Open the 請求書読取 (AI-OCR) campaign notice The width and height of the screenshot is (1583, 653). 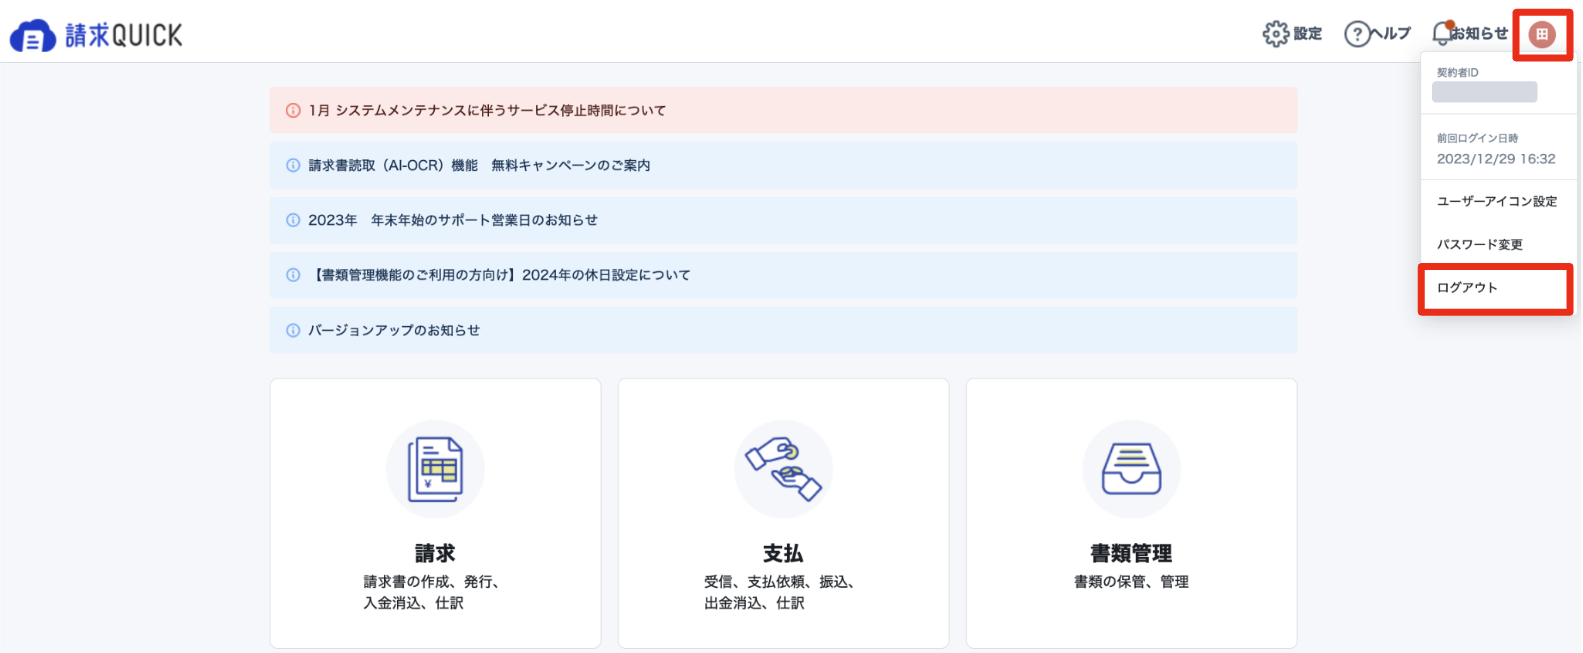(783, 166)
